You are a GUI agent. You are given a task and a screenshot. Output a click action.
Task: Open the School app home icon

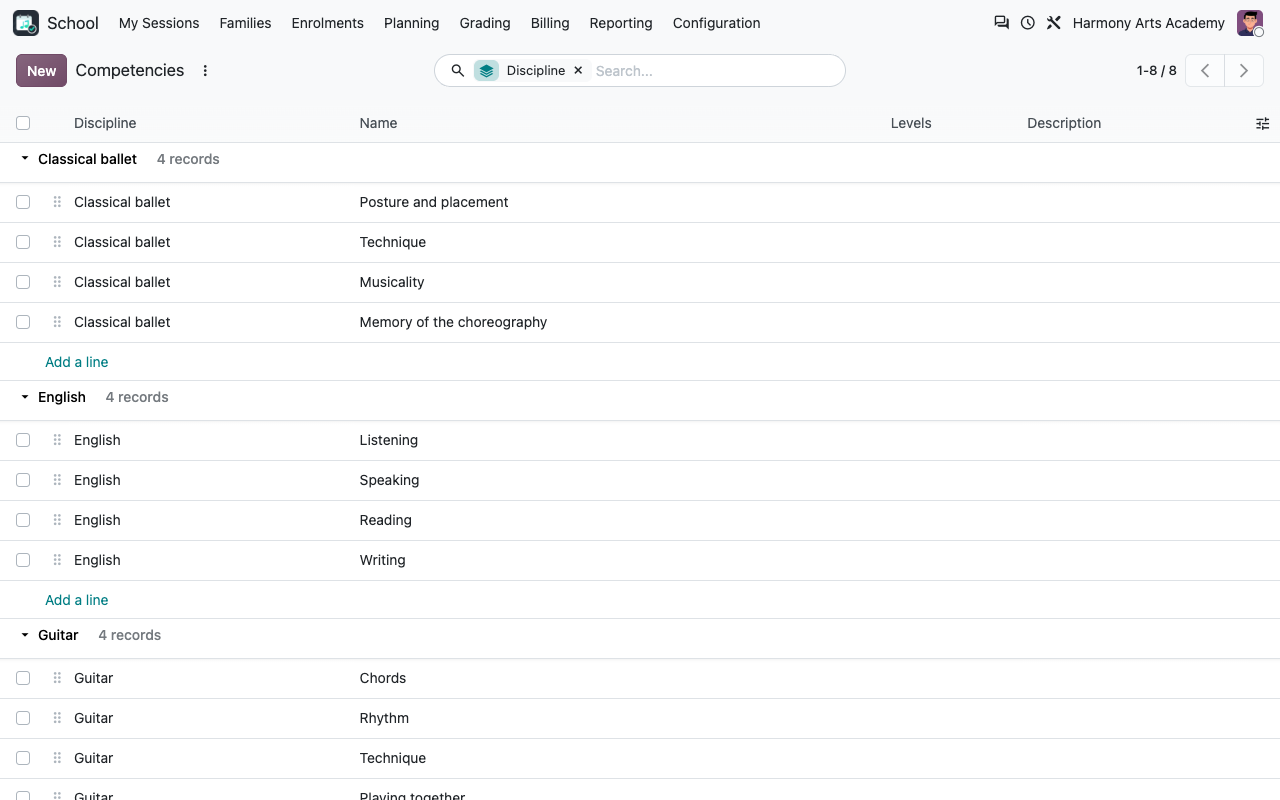[26, 23]
